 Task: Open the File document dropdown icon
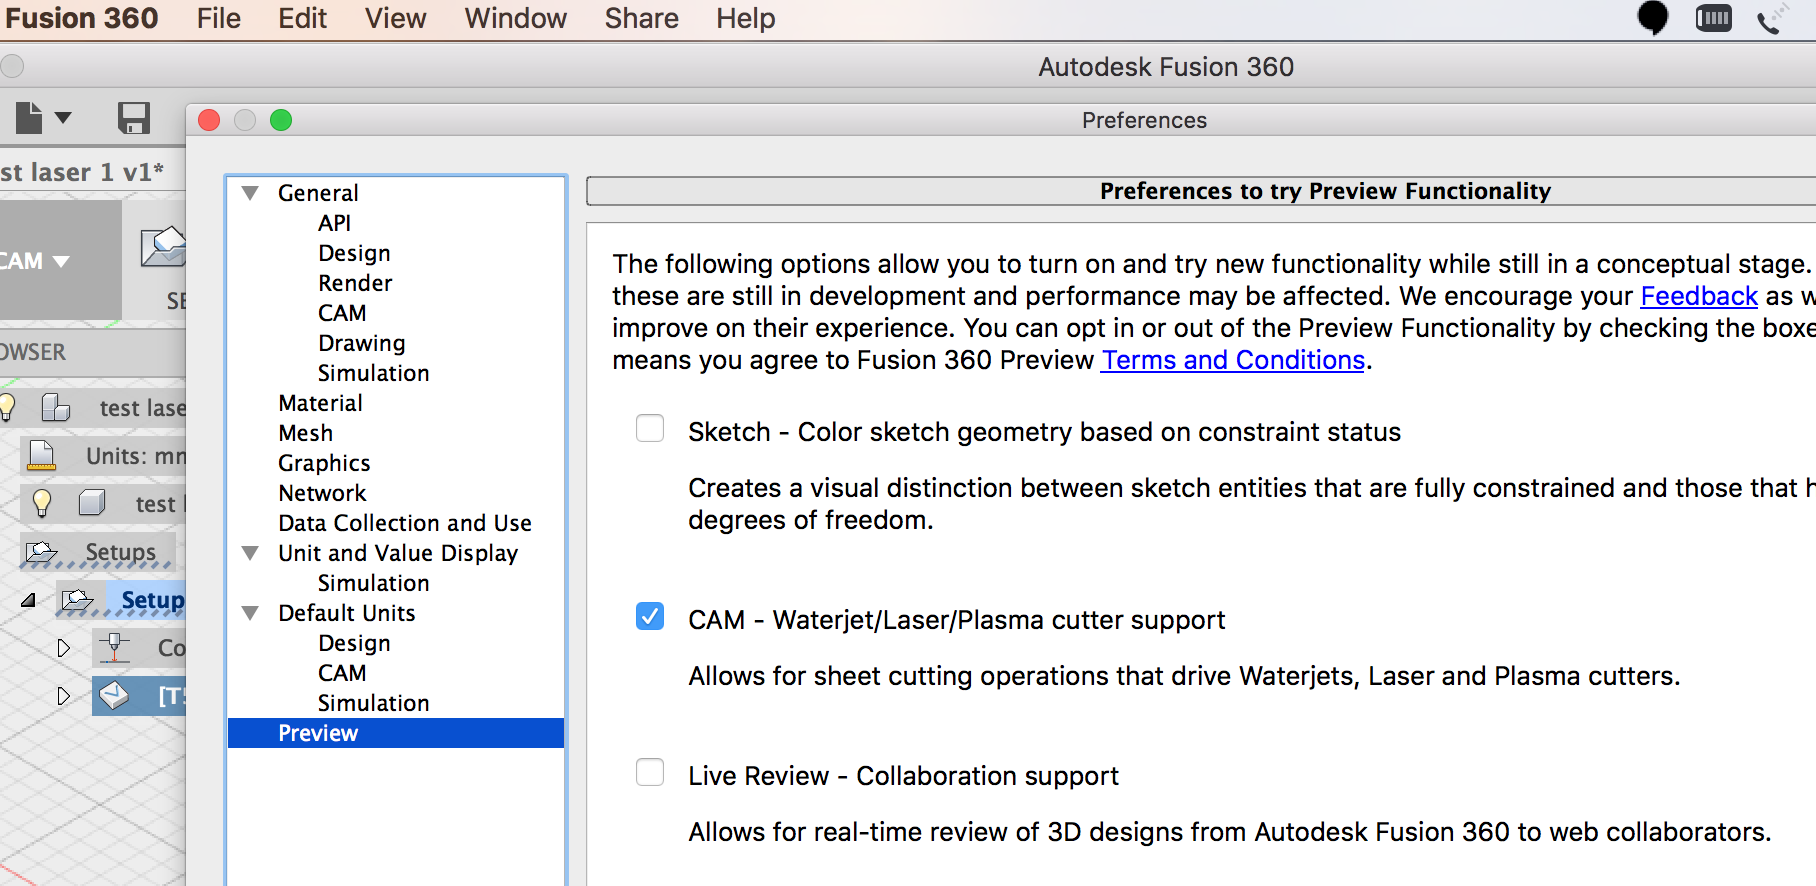tap(43, 118)
